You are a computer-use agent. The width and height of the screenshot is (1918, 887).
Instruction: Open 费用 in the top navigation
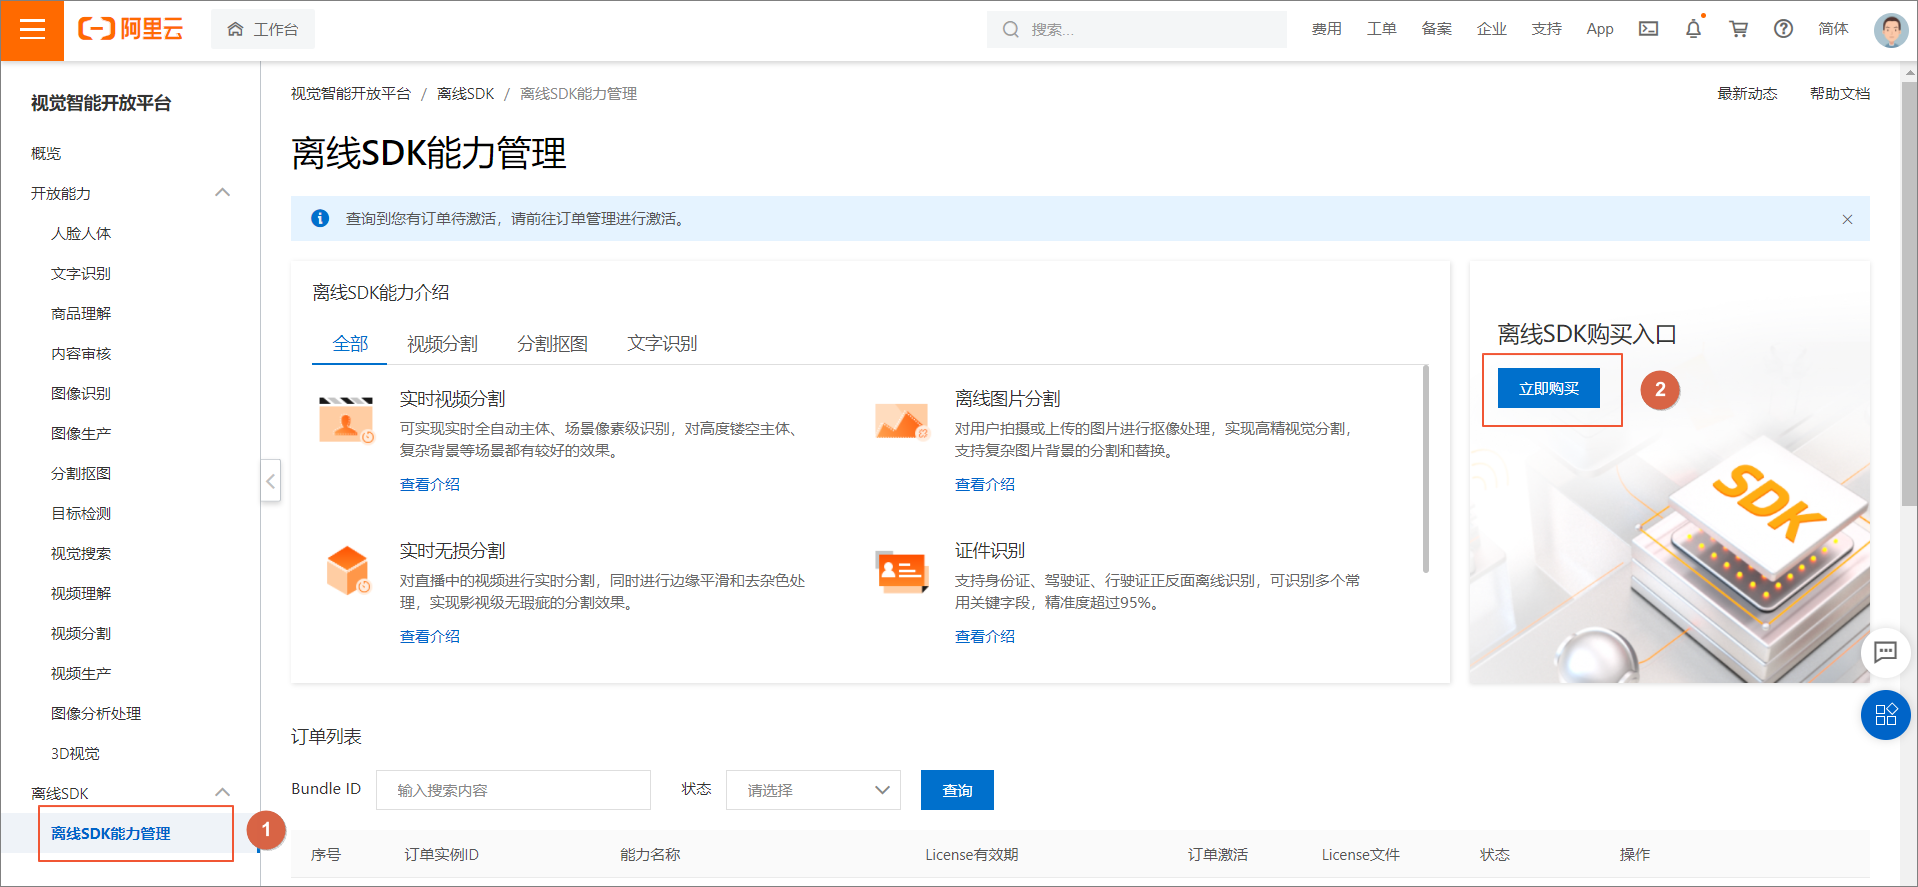click(1327, 29)
